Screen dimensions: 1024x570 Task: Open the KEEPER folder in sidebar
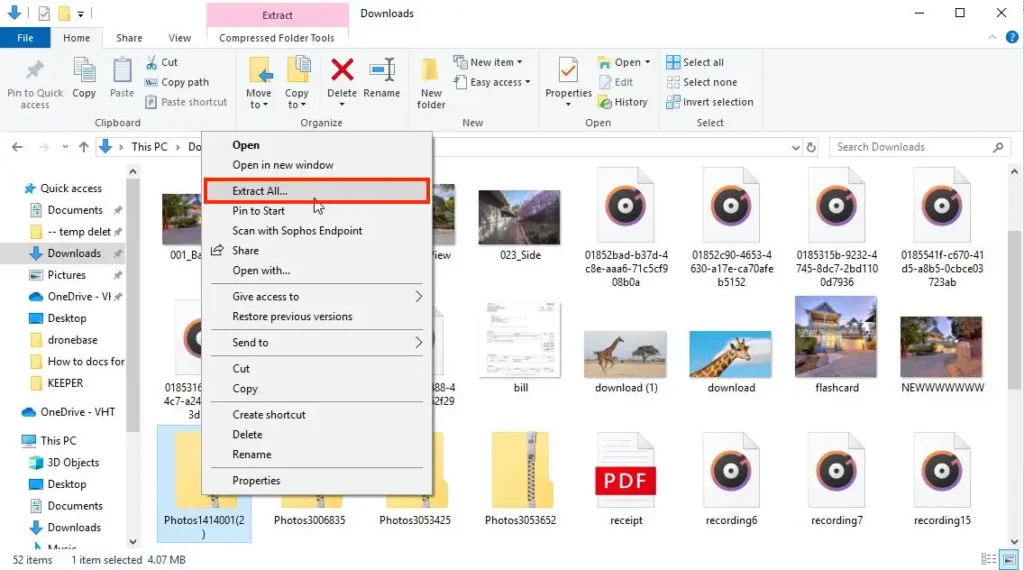click(x=65, y=383)
